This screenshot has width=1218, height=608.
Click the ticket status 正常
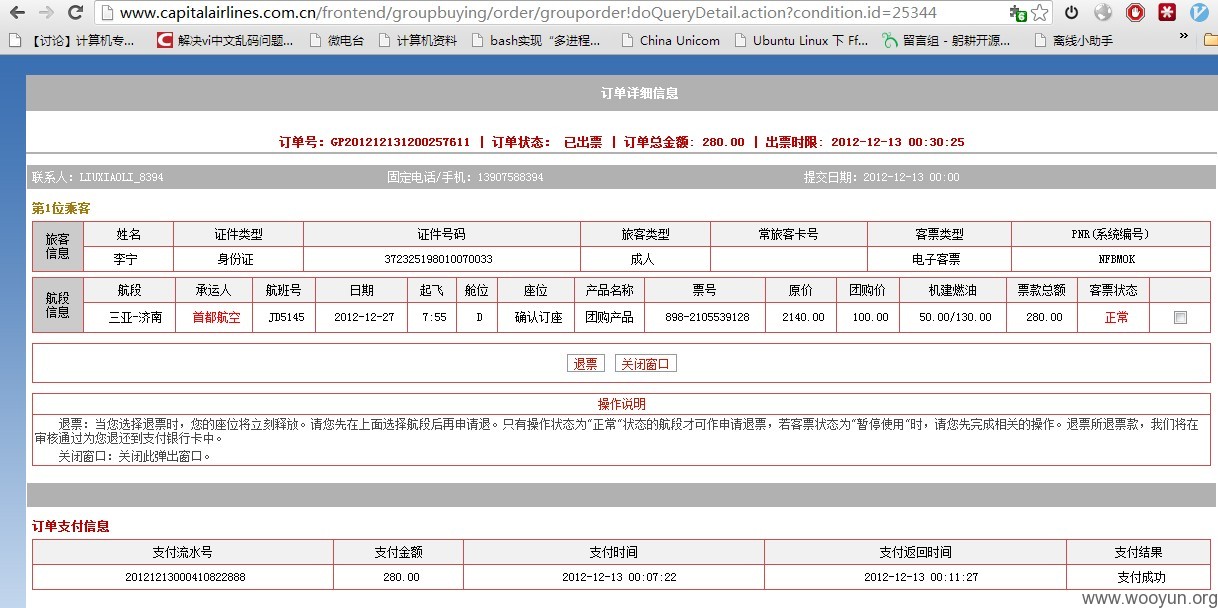1116,317
